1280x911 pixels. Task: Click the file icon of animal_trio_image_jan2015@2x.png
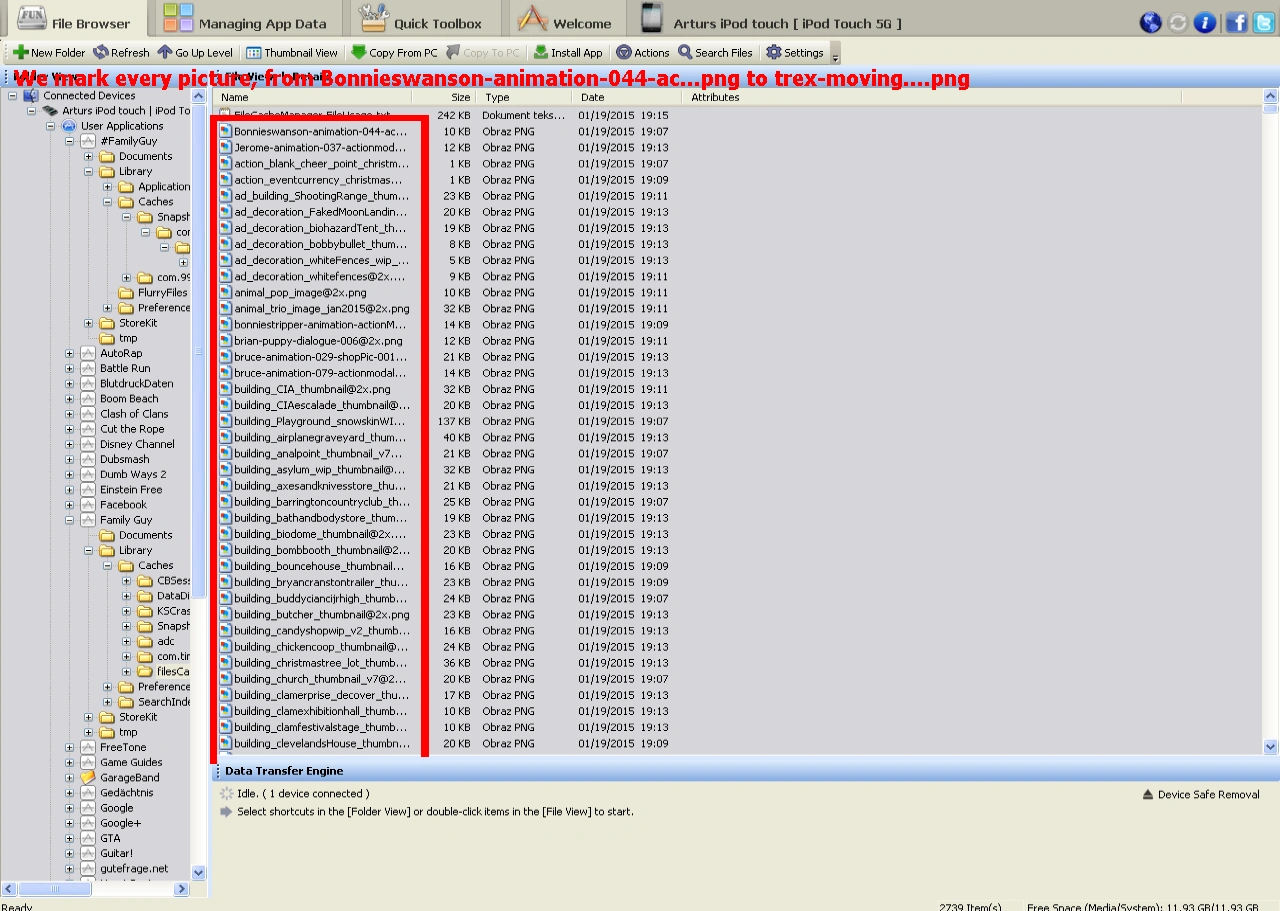tap(225, 308)
